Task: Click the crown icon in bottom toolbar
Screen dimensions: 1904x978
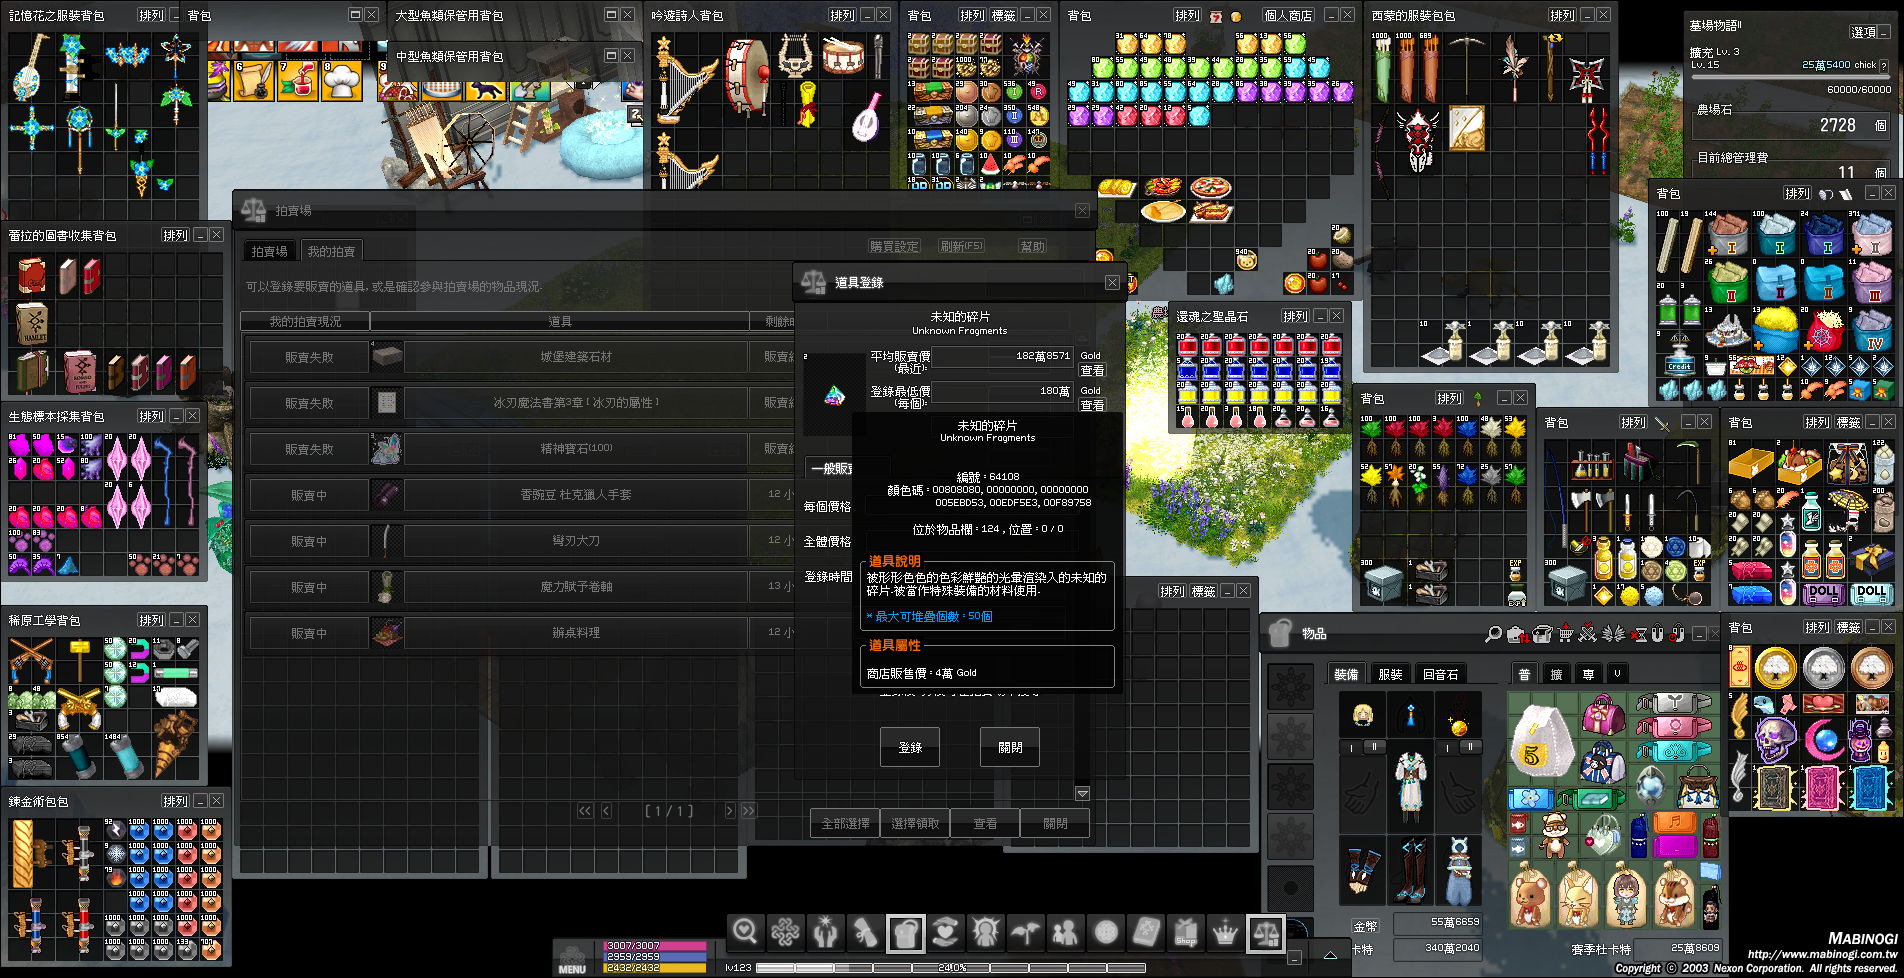Action: (1225, 932)
